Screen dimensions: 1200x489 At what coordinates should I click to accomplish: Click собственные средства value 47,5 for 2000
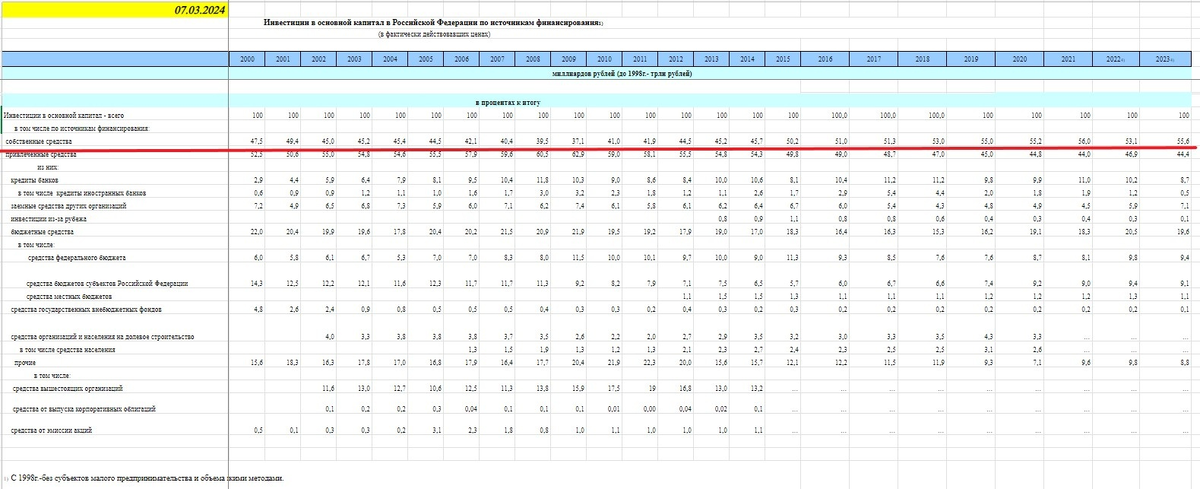coord(256,142)
